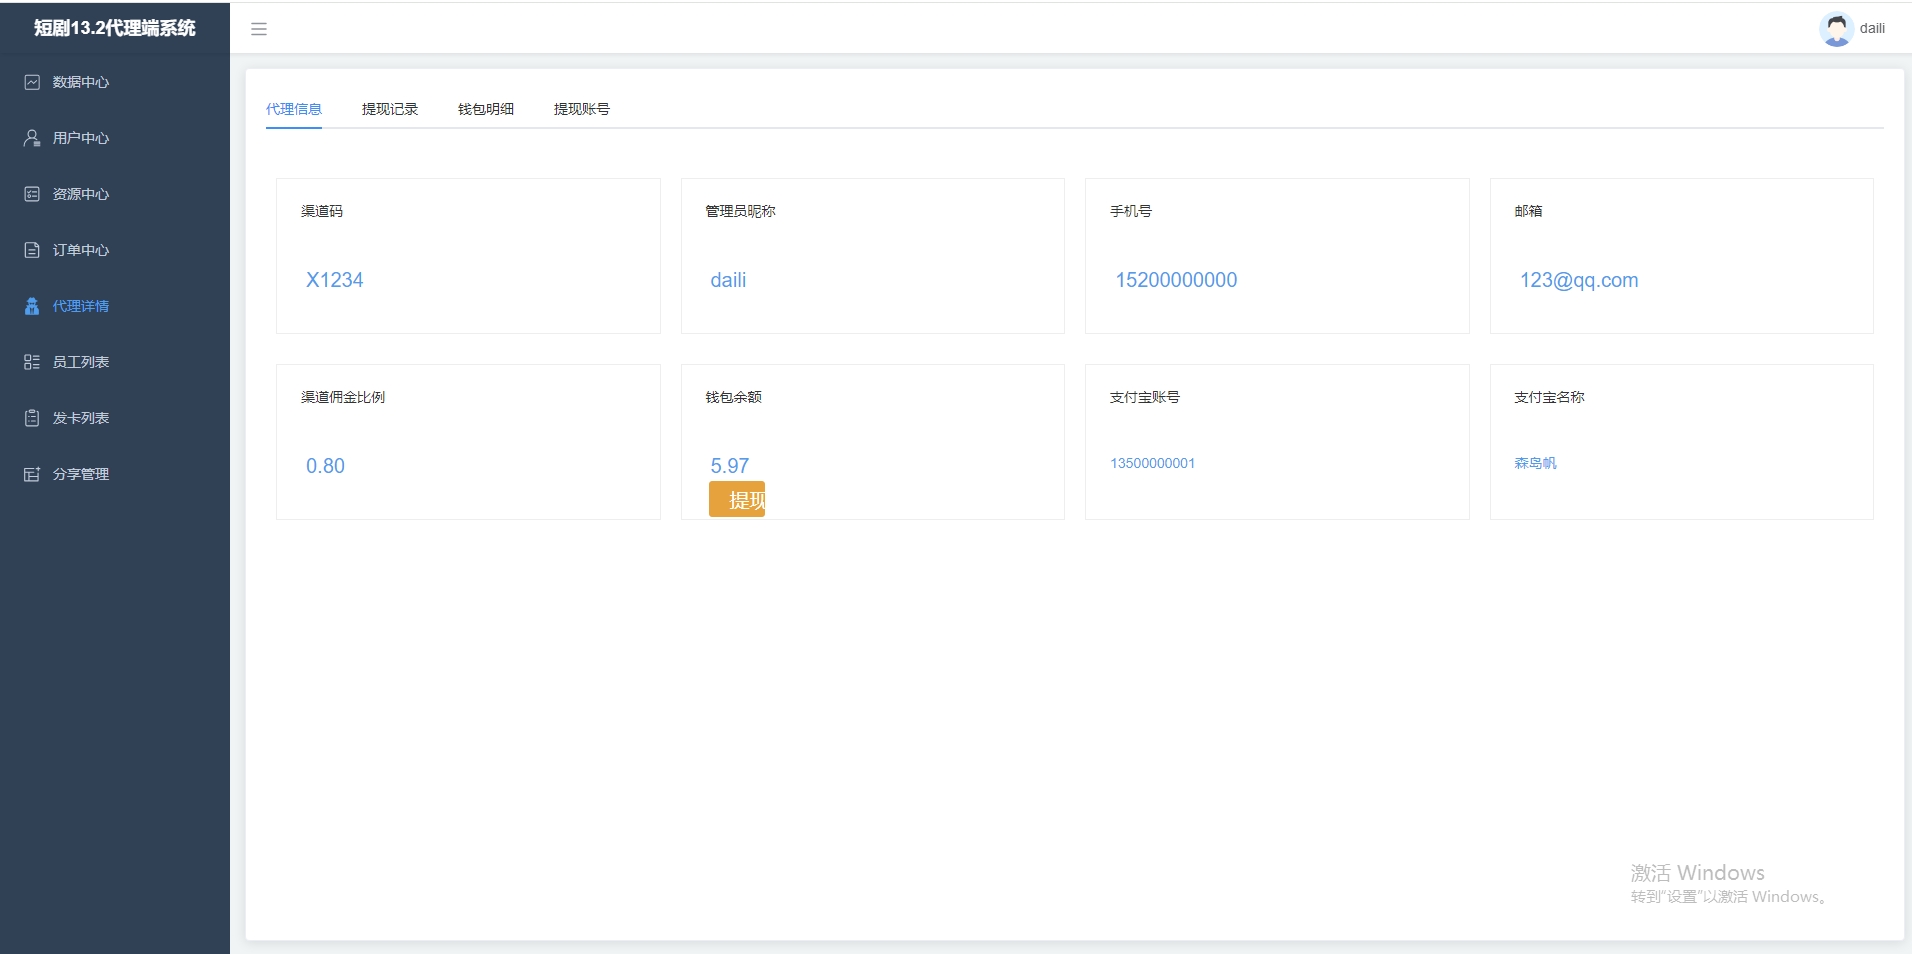
Task: Collapse sidebar with the hamburger icon
Action: [x=259, y=29]
